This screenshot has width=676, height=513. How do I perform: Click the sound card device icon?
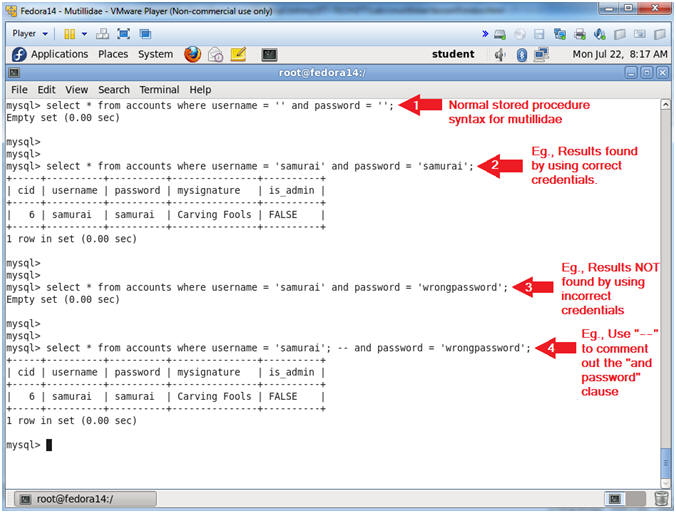pyautogui.click(x=600, y=34)
